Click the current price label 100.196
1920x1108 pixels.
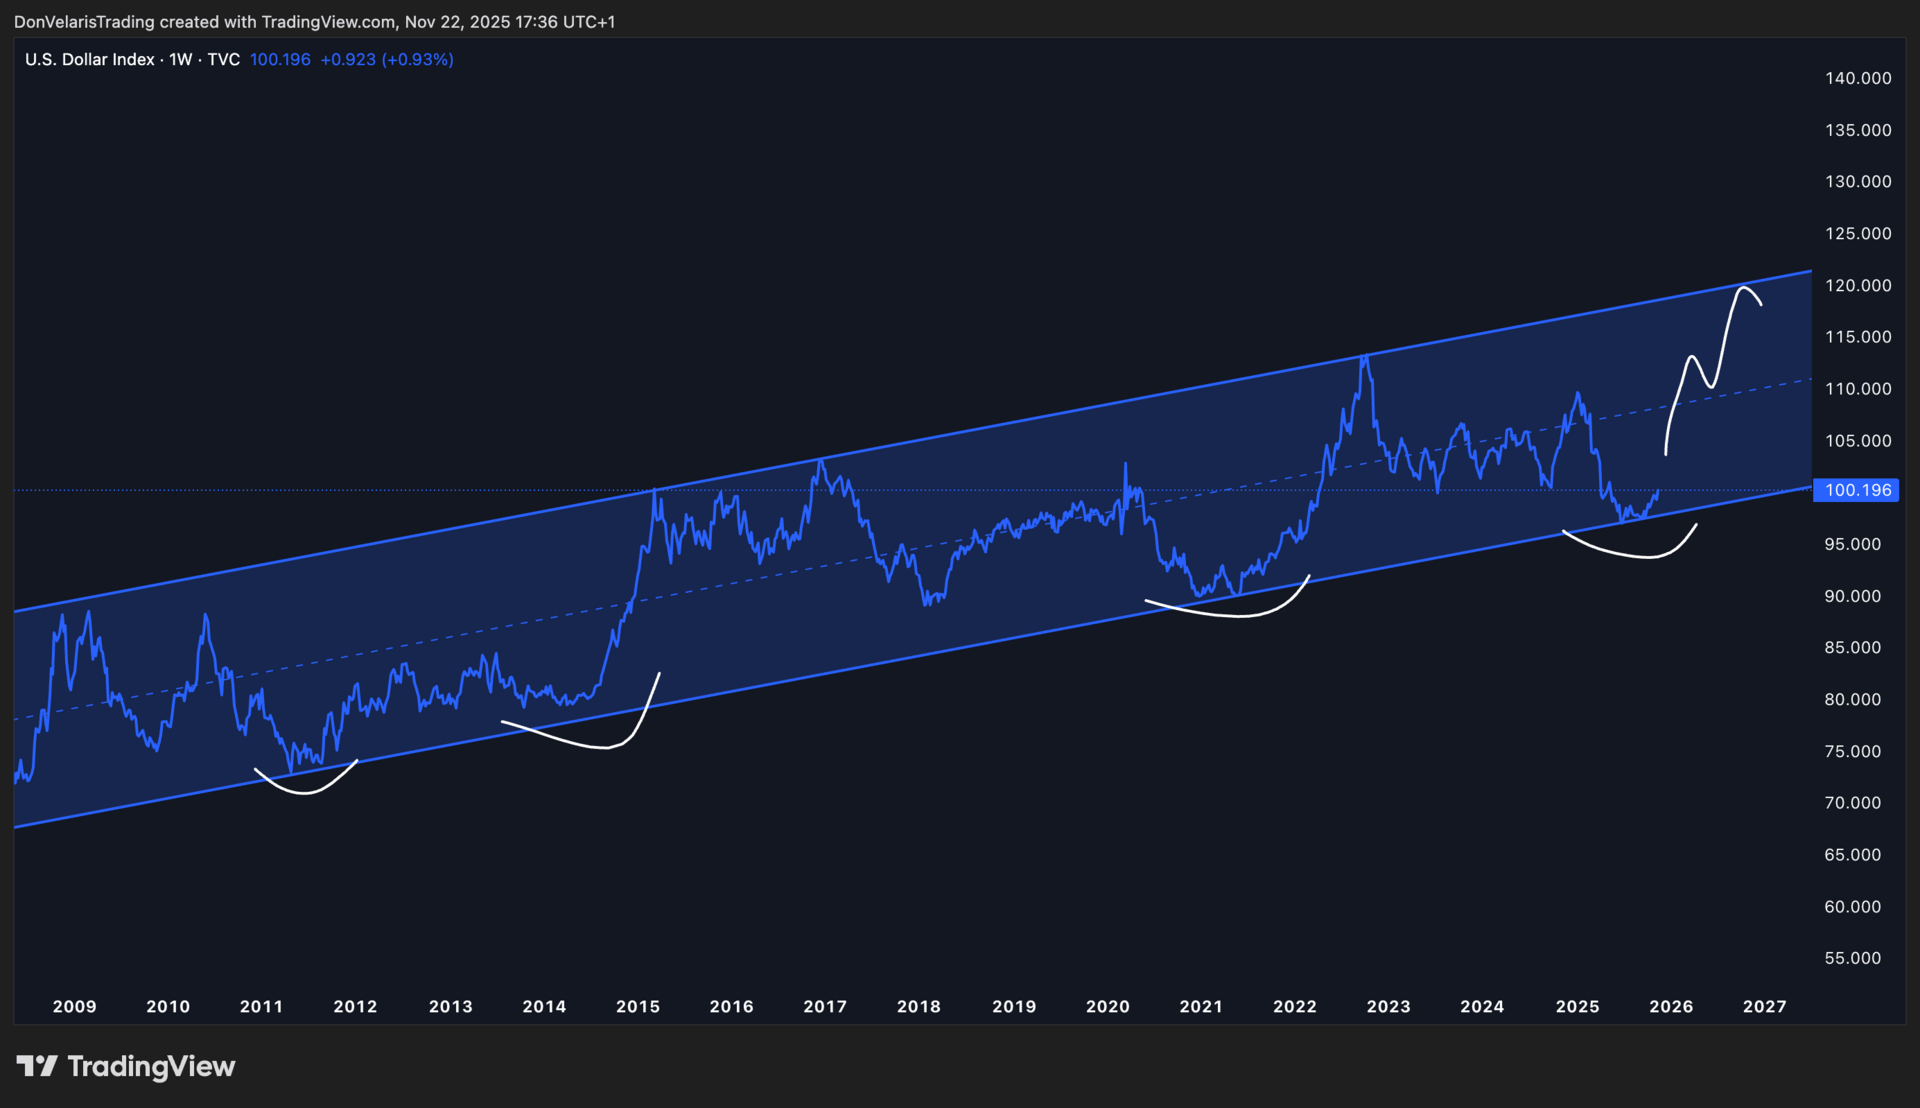pyautogui.click(x=1857, y=490)
